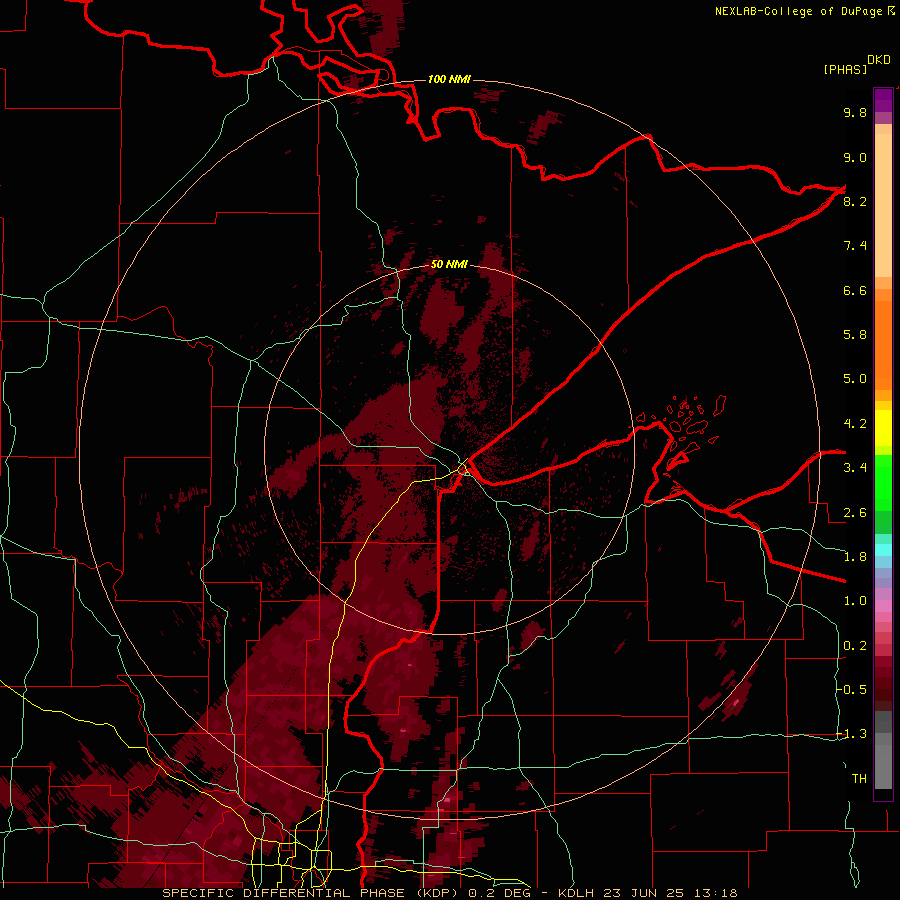Screen dimensions: 900x900
Task: Click the 5.8 scale value
Action: (x=855, y=335)
